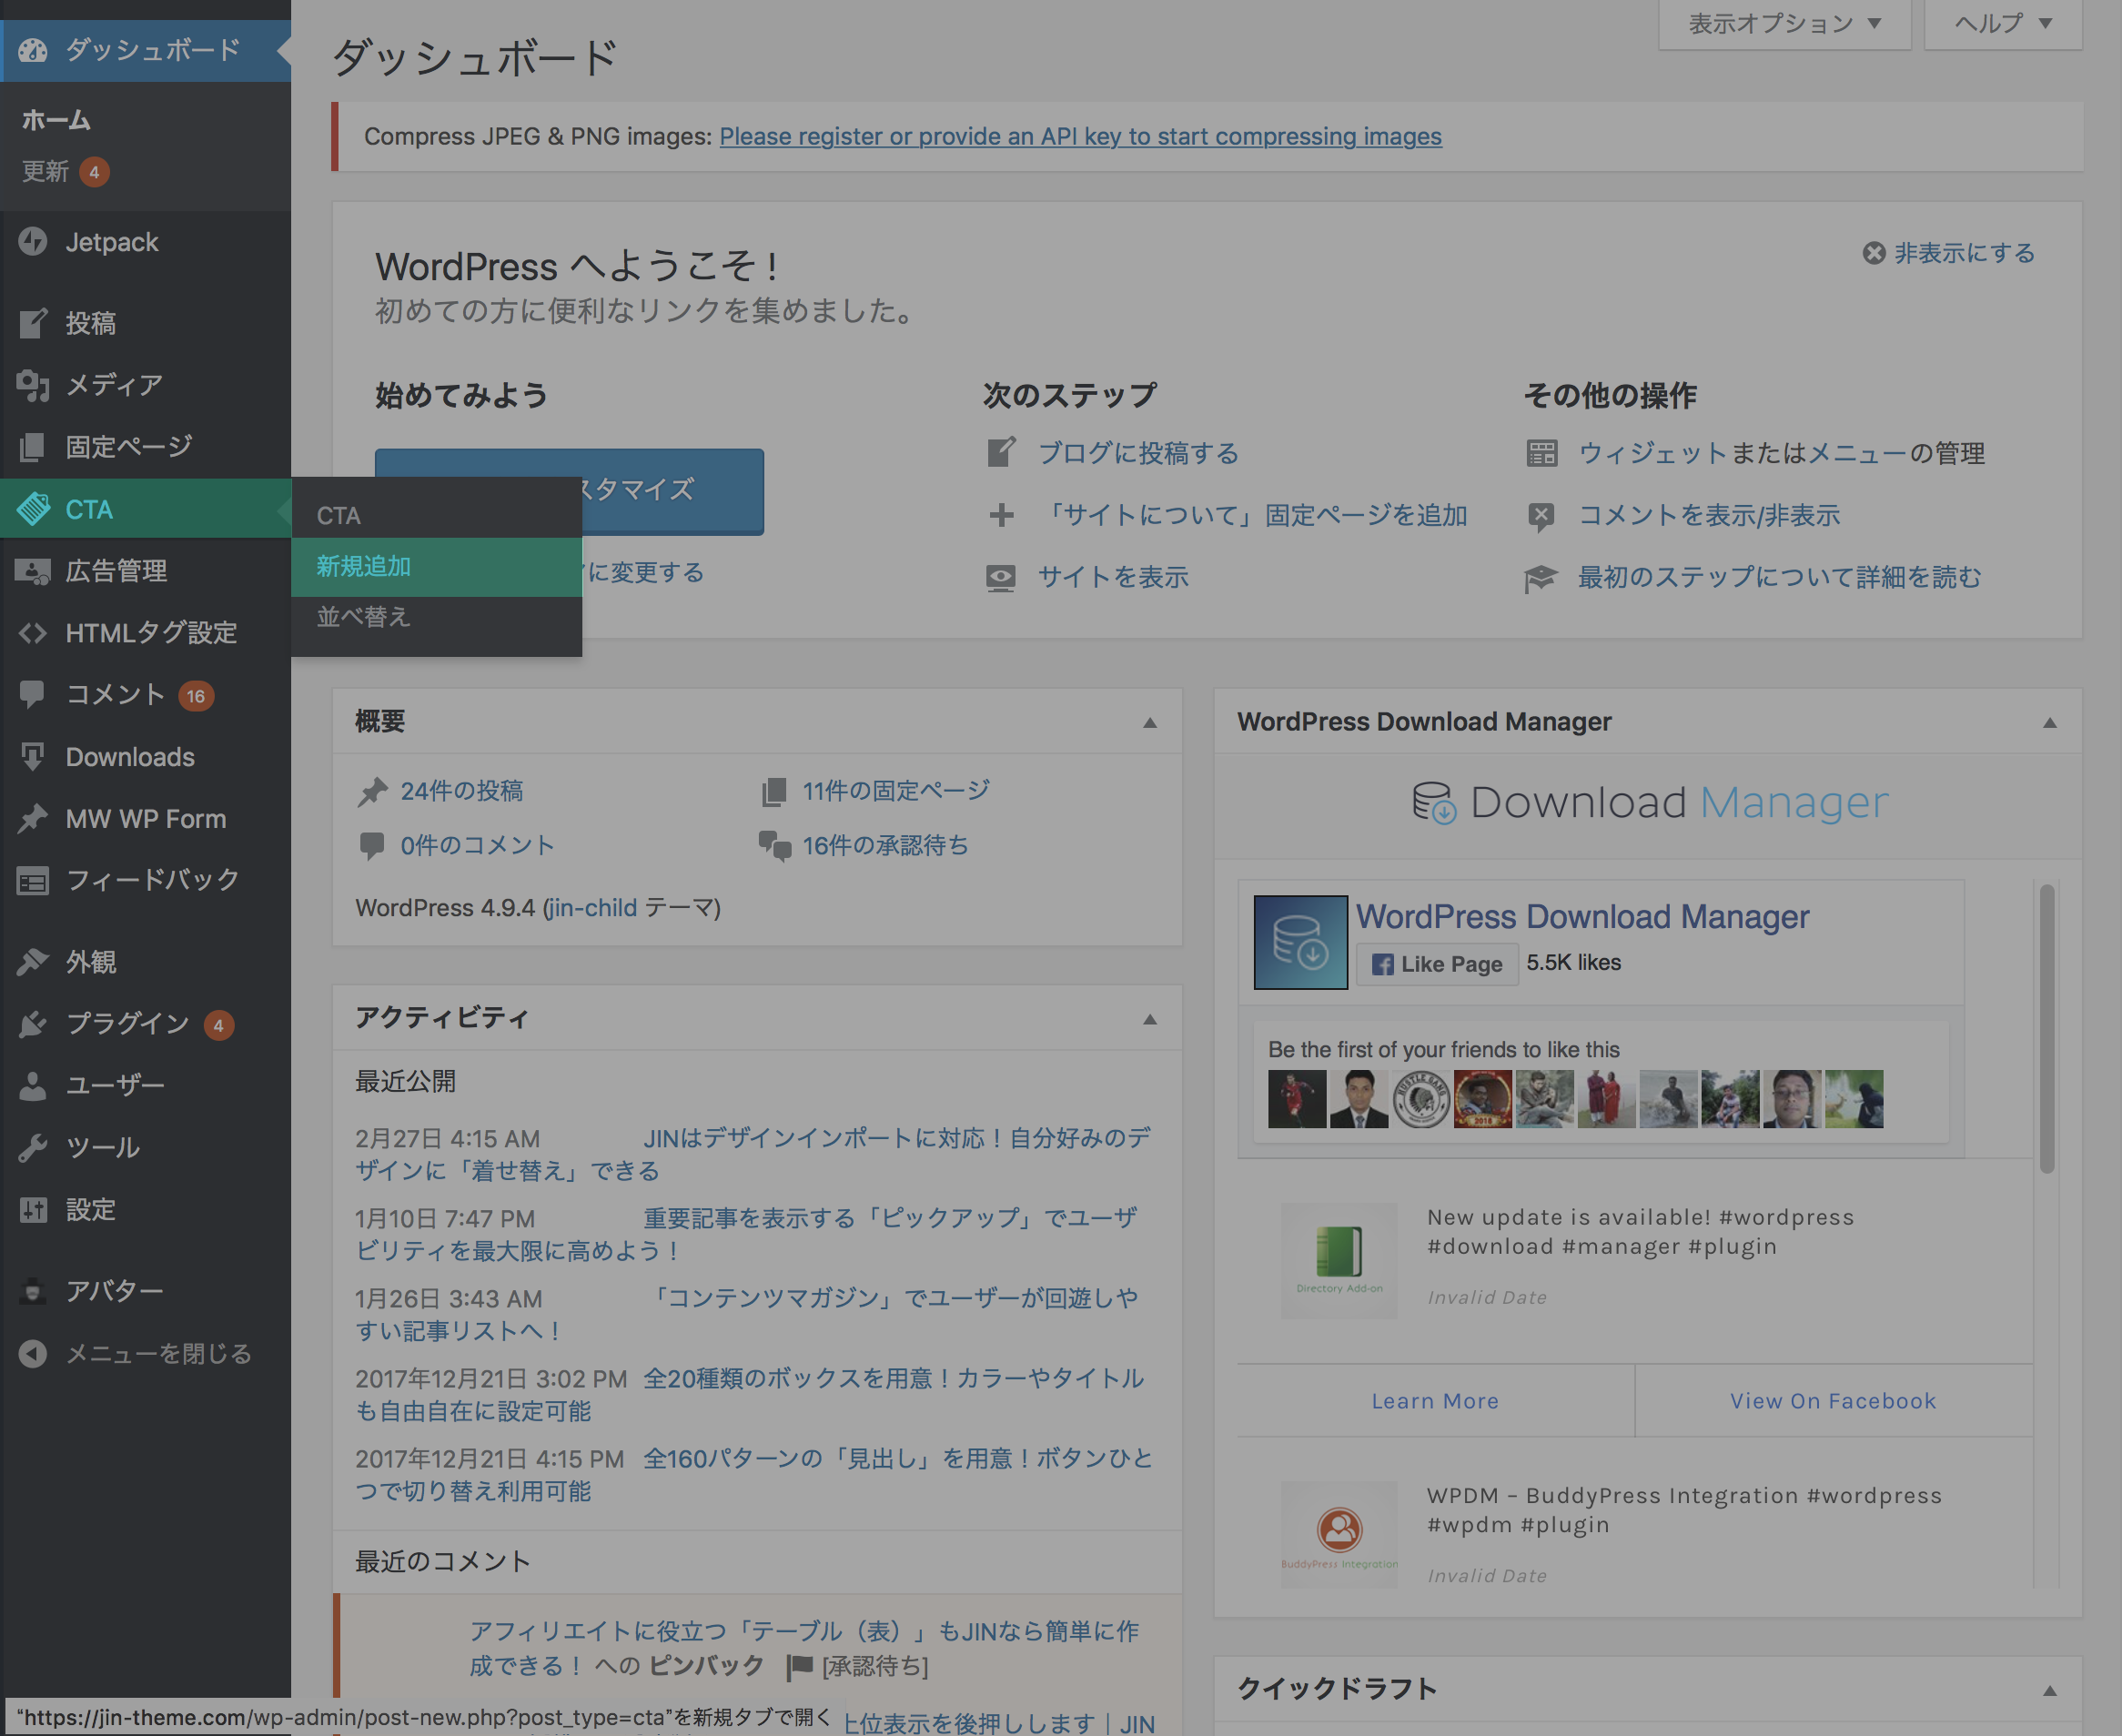Click the プラグイン plug icon

click(33, 1024)
